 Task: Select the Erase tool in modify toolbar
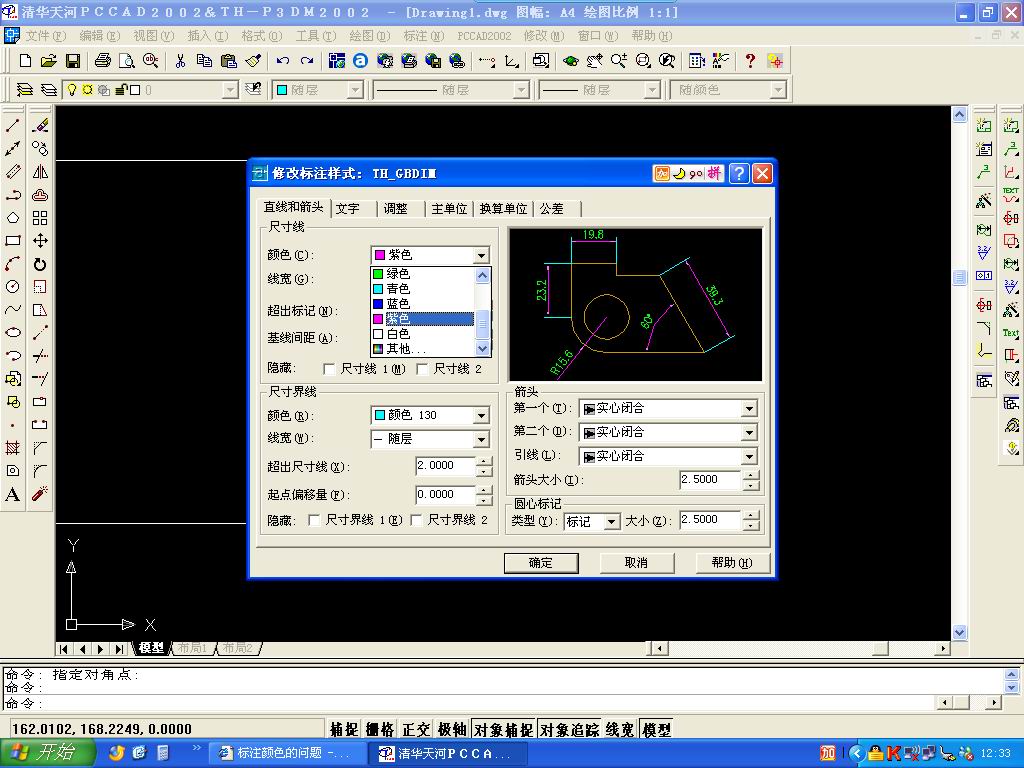[x=40, y=125]
